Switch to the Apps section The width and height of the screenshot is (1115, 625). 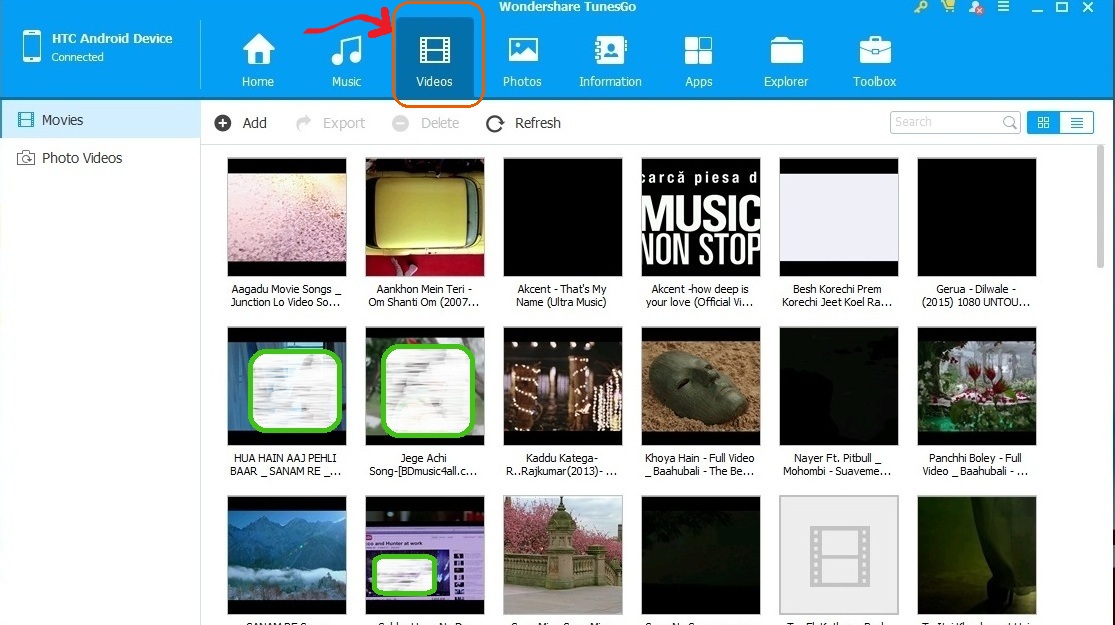(698, 60)
